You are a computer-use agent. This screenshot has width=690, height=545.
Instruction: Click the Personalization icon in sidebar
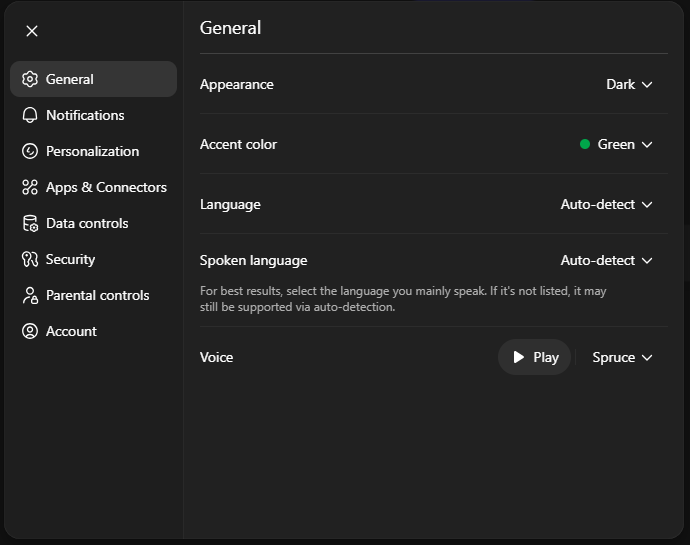[30, 151]
